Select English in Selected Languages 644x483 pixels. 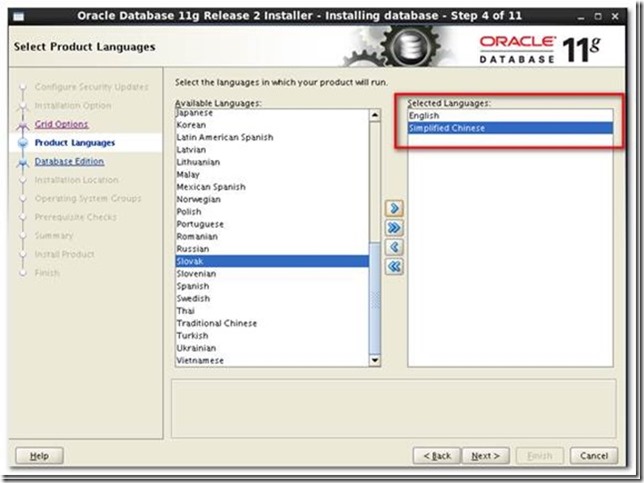pos(510,115)
